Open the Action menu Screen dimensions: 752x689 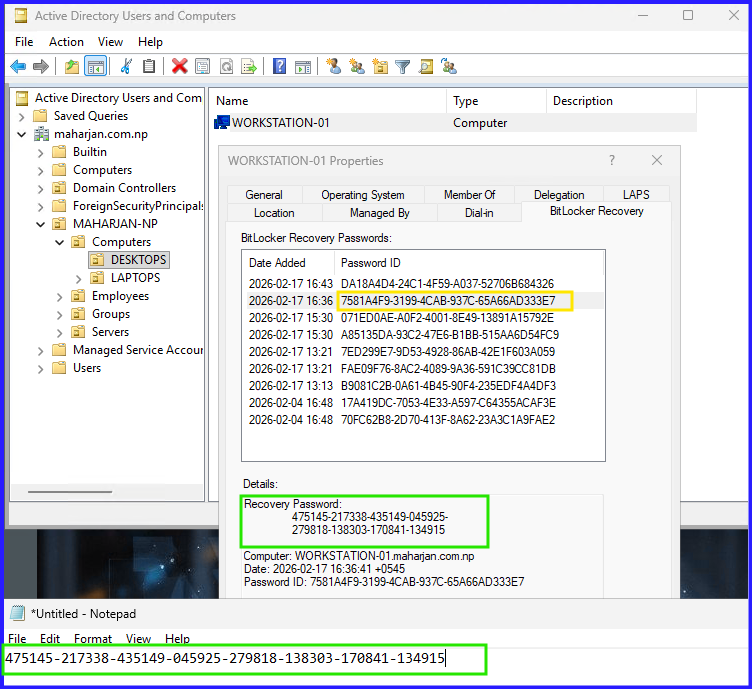(x=66, y=42)
